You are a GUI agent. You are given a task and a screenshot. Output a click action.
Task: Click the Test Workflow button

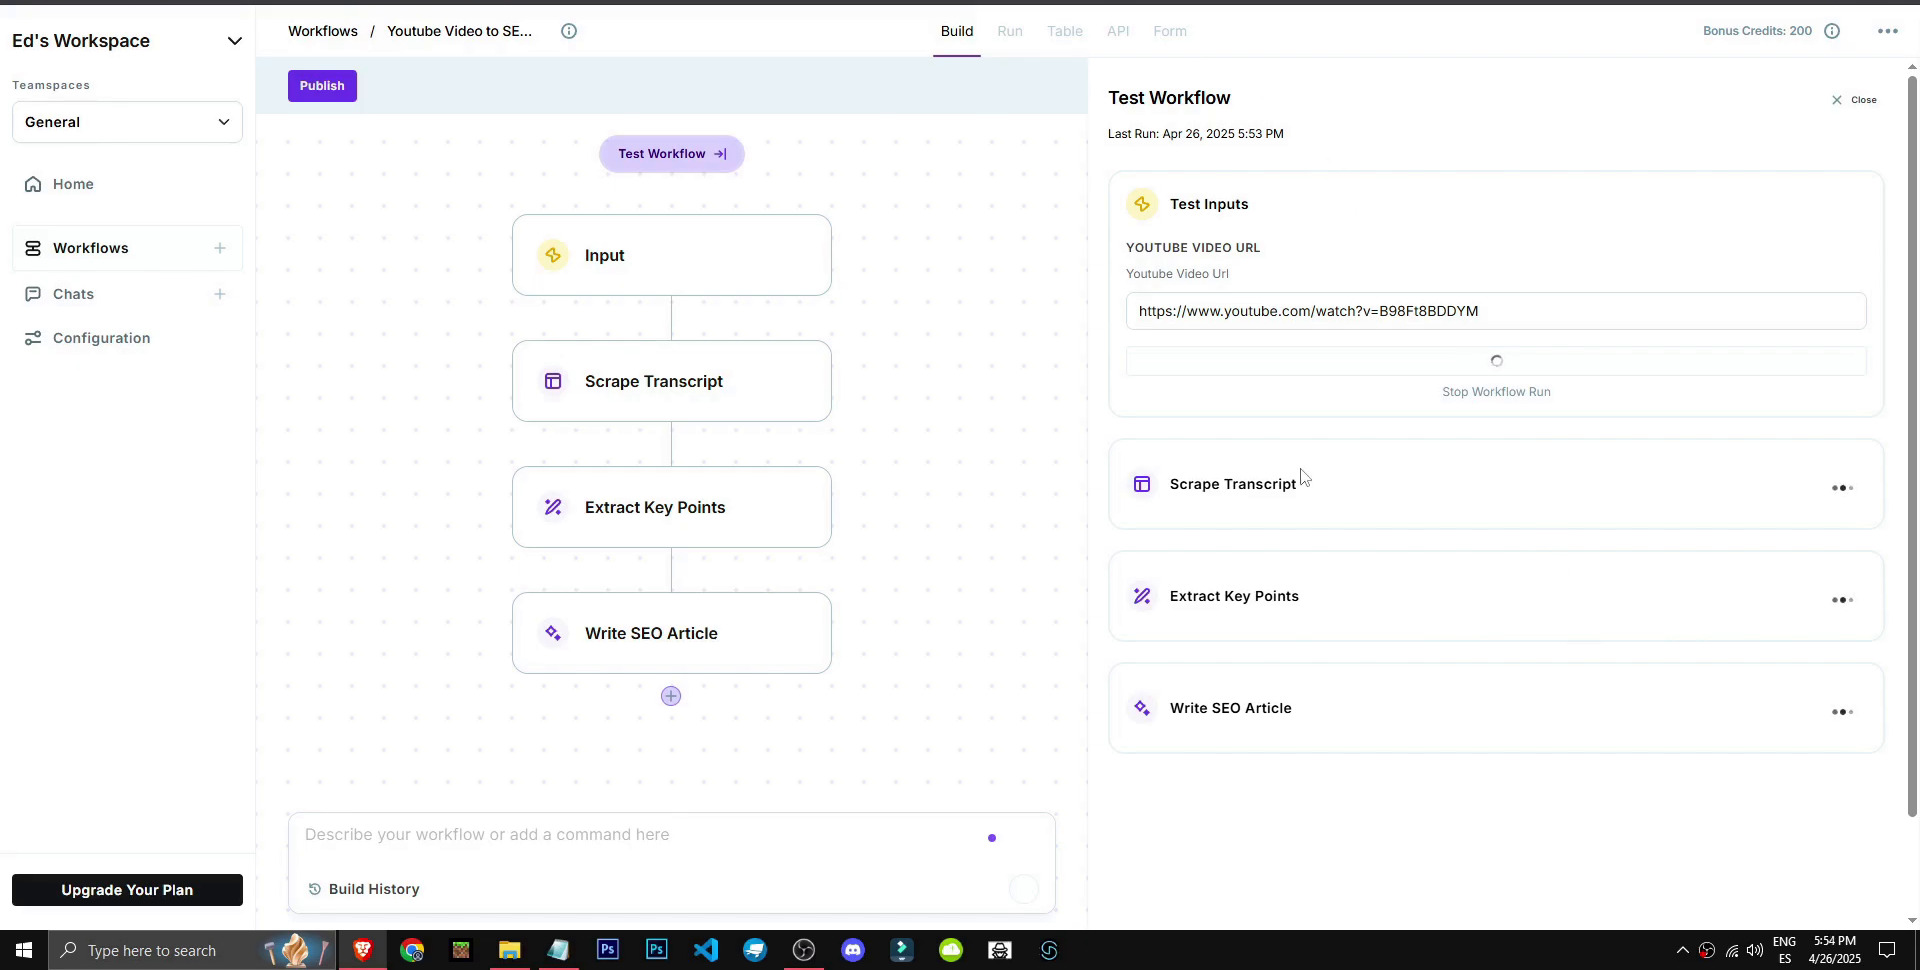coord(672,154)
